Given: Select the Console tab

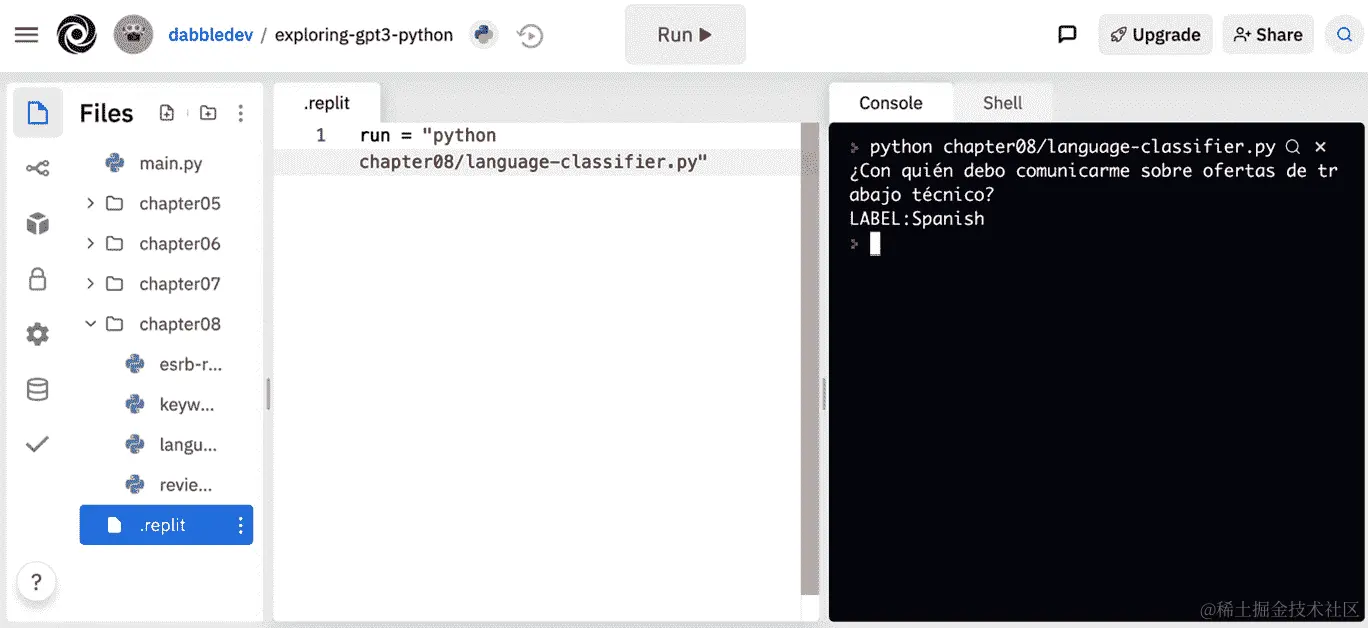Looking at the screenshot, I should [890, 102].
